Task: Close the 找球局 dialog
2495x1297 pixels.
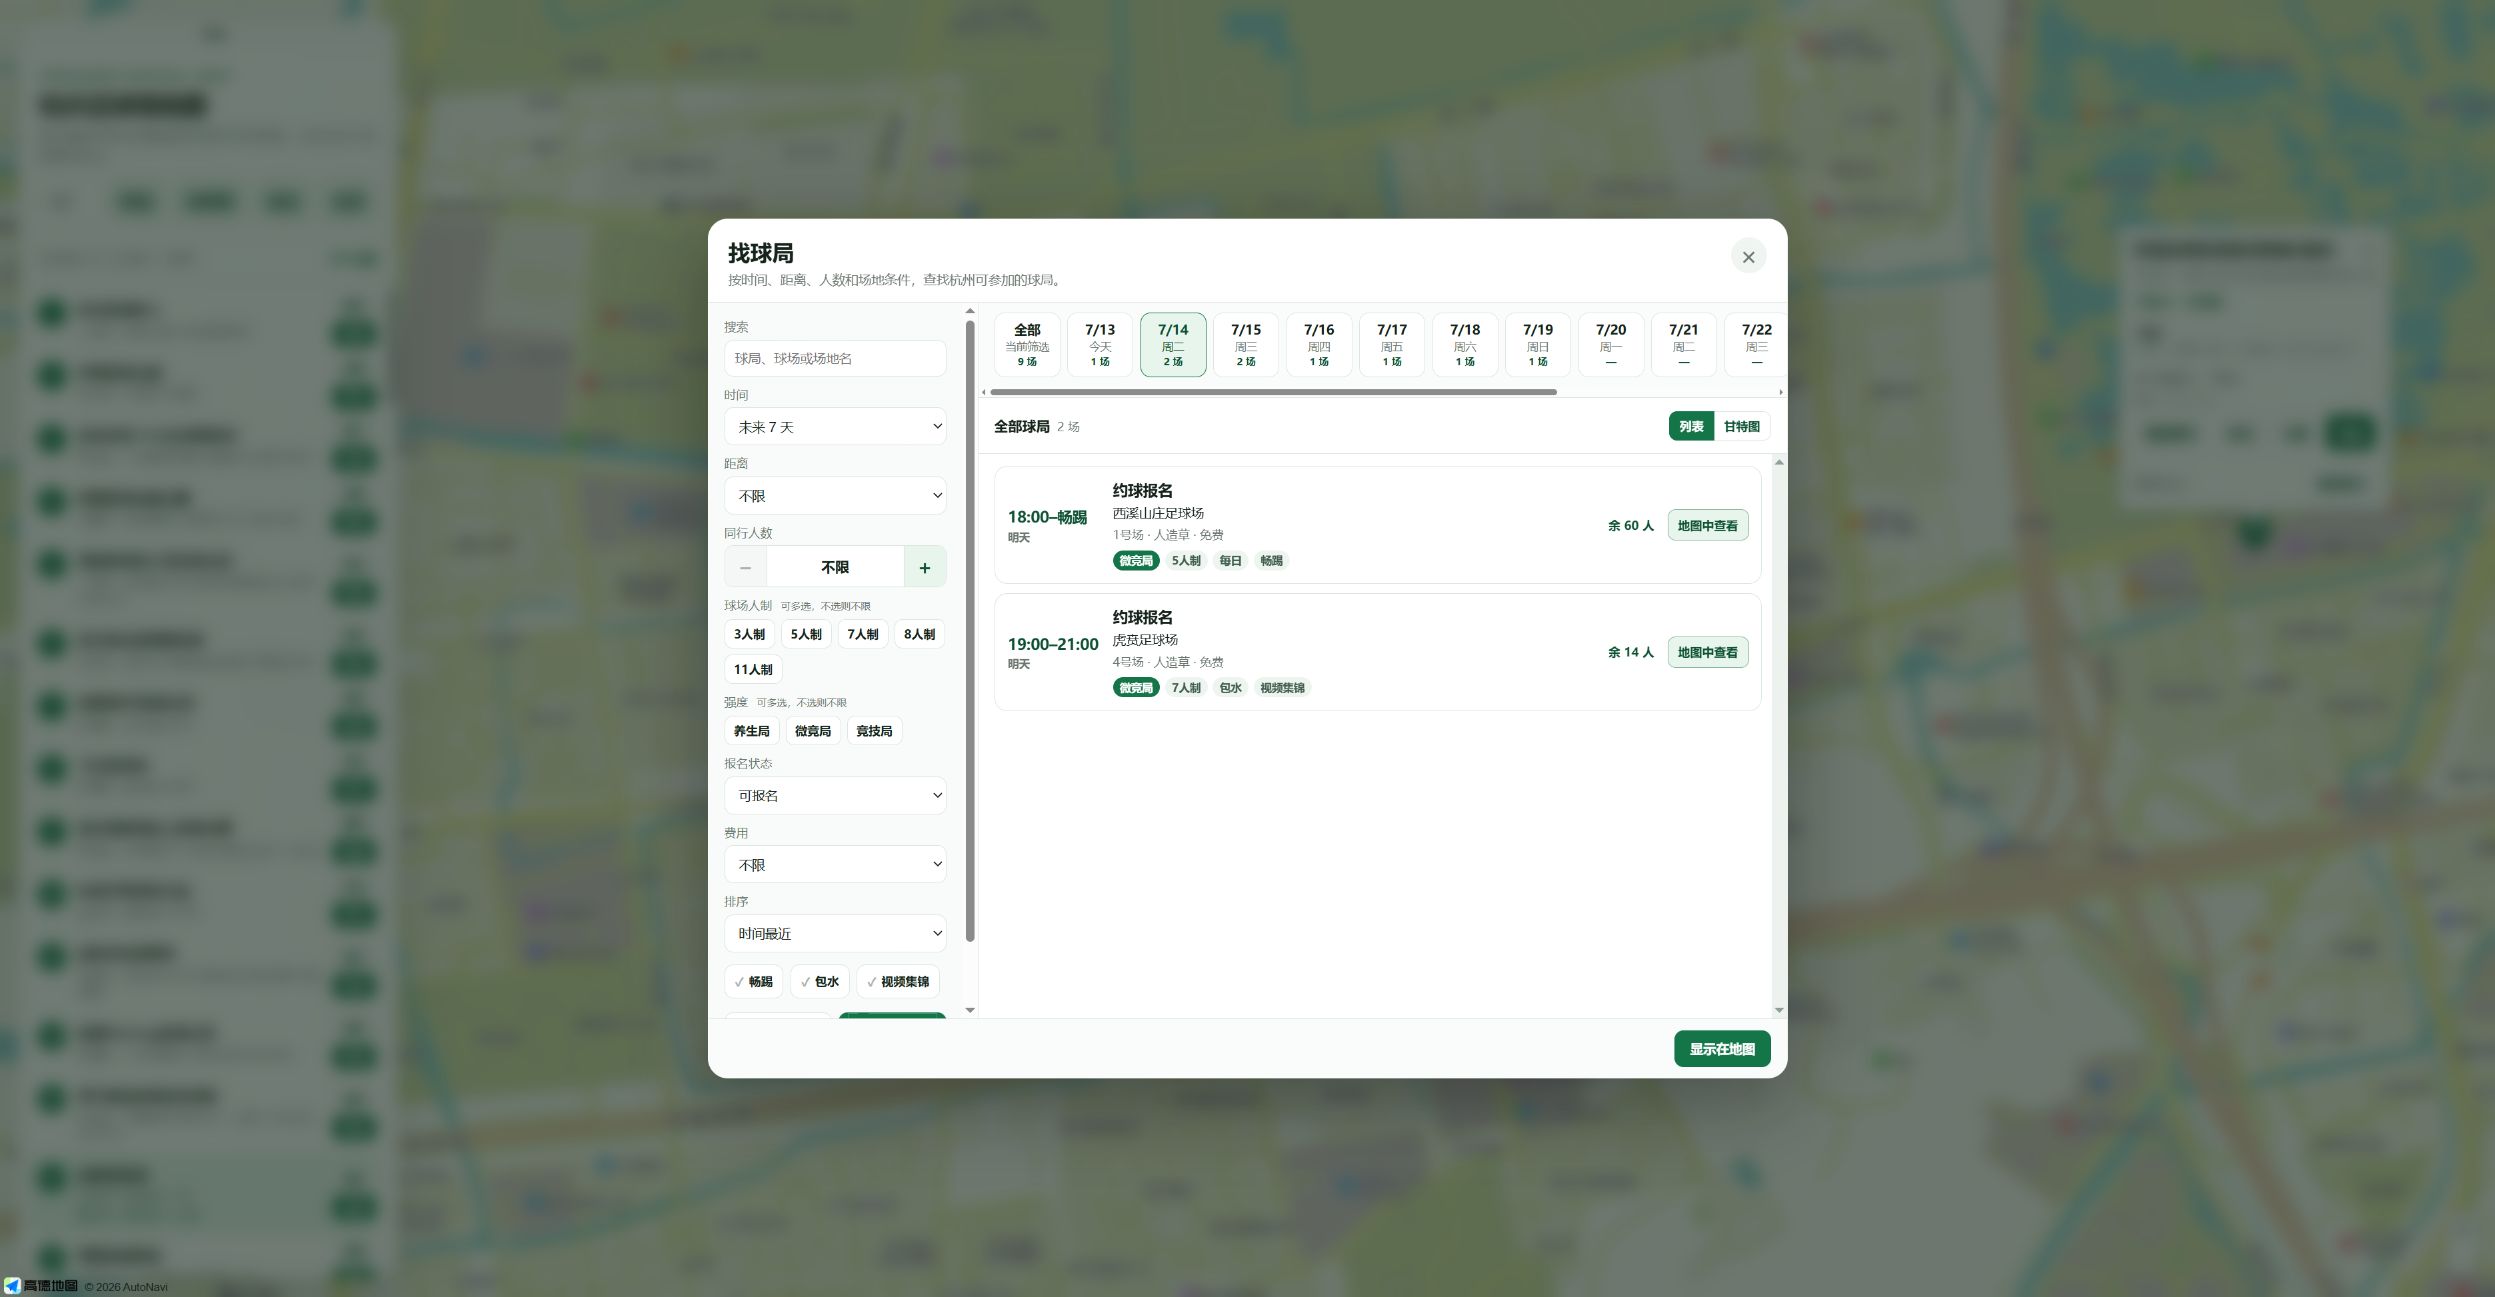Action: (1748, 257)
